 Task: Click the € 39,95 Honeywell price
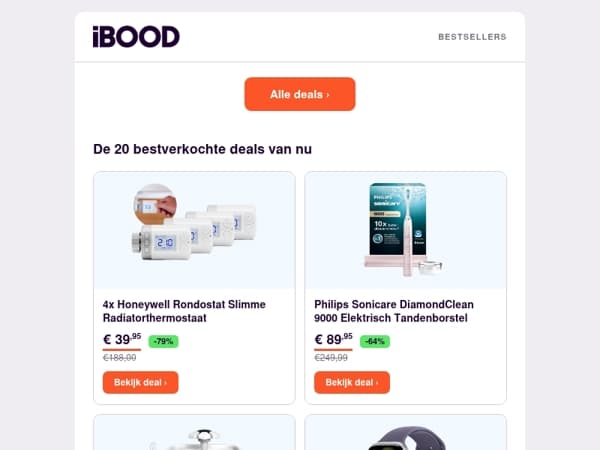(x=122, y=339)
